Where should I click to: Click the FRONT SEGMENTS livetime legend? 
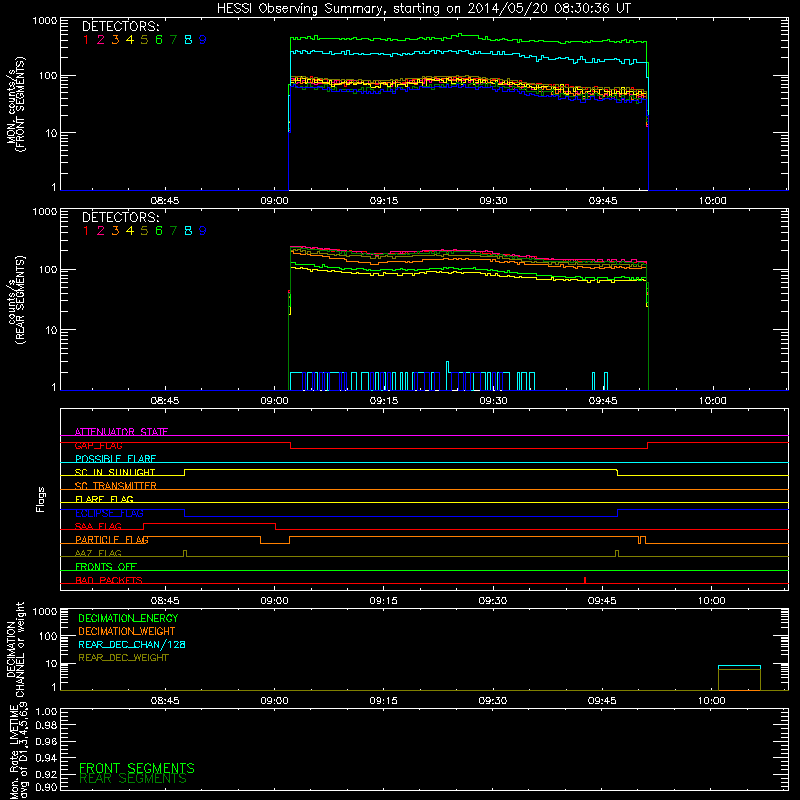tap(137, 768)
